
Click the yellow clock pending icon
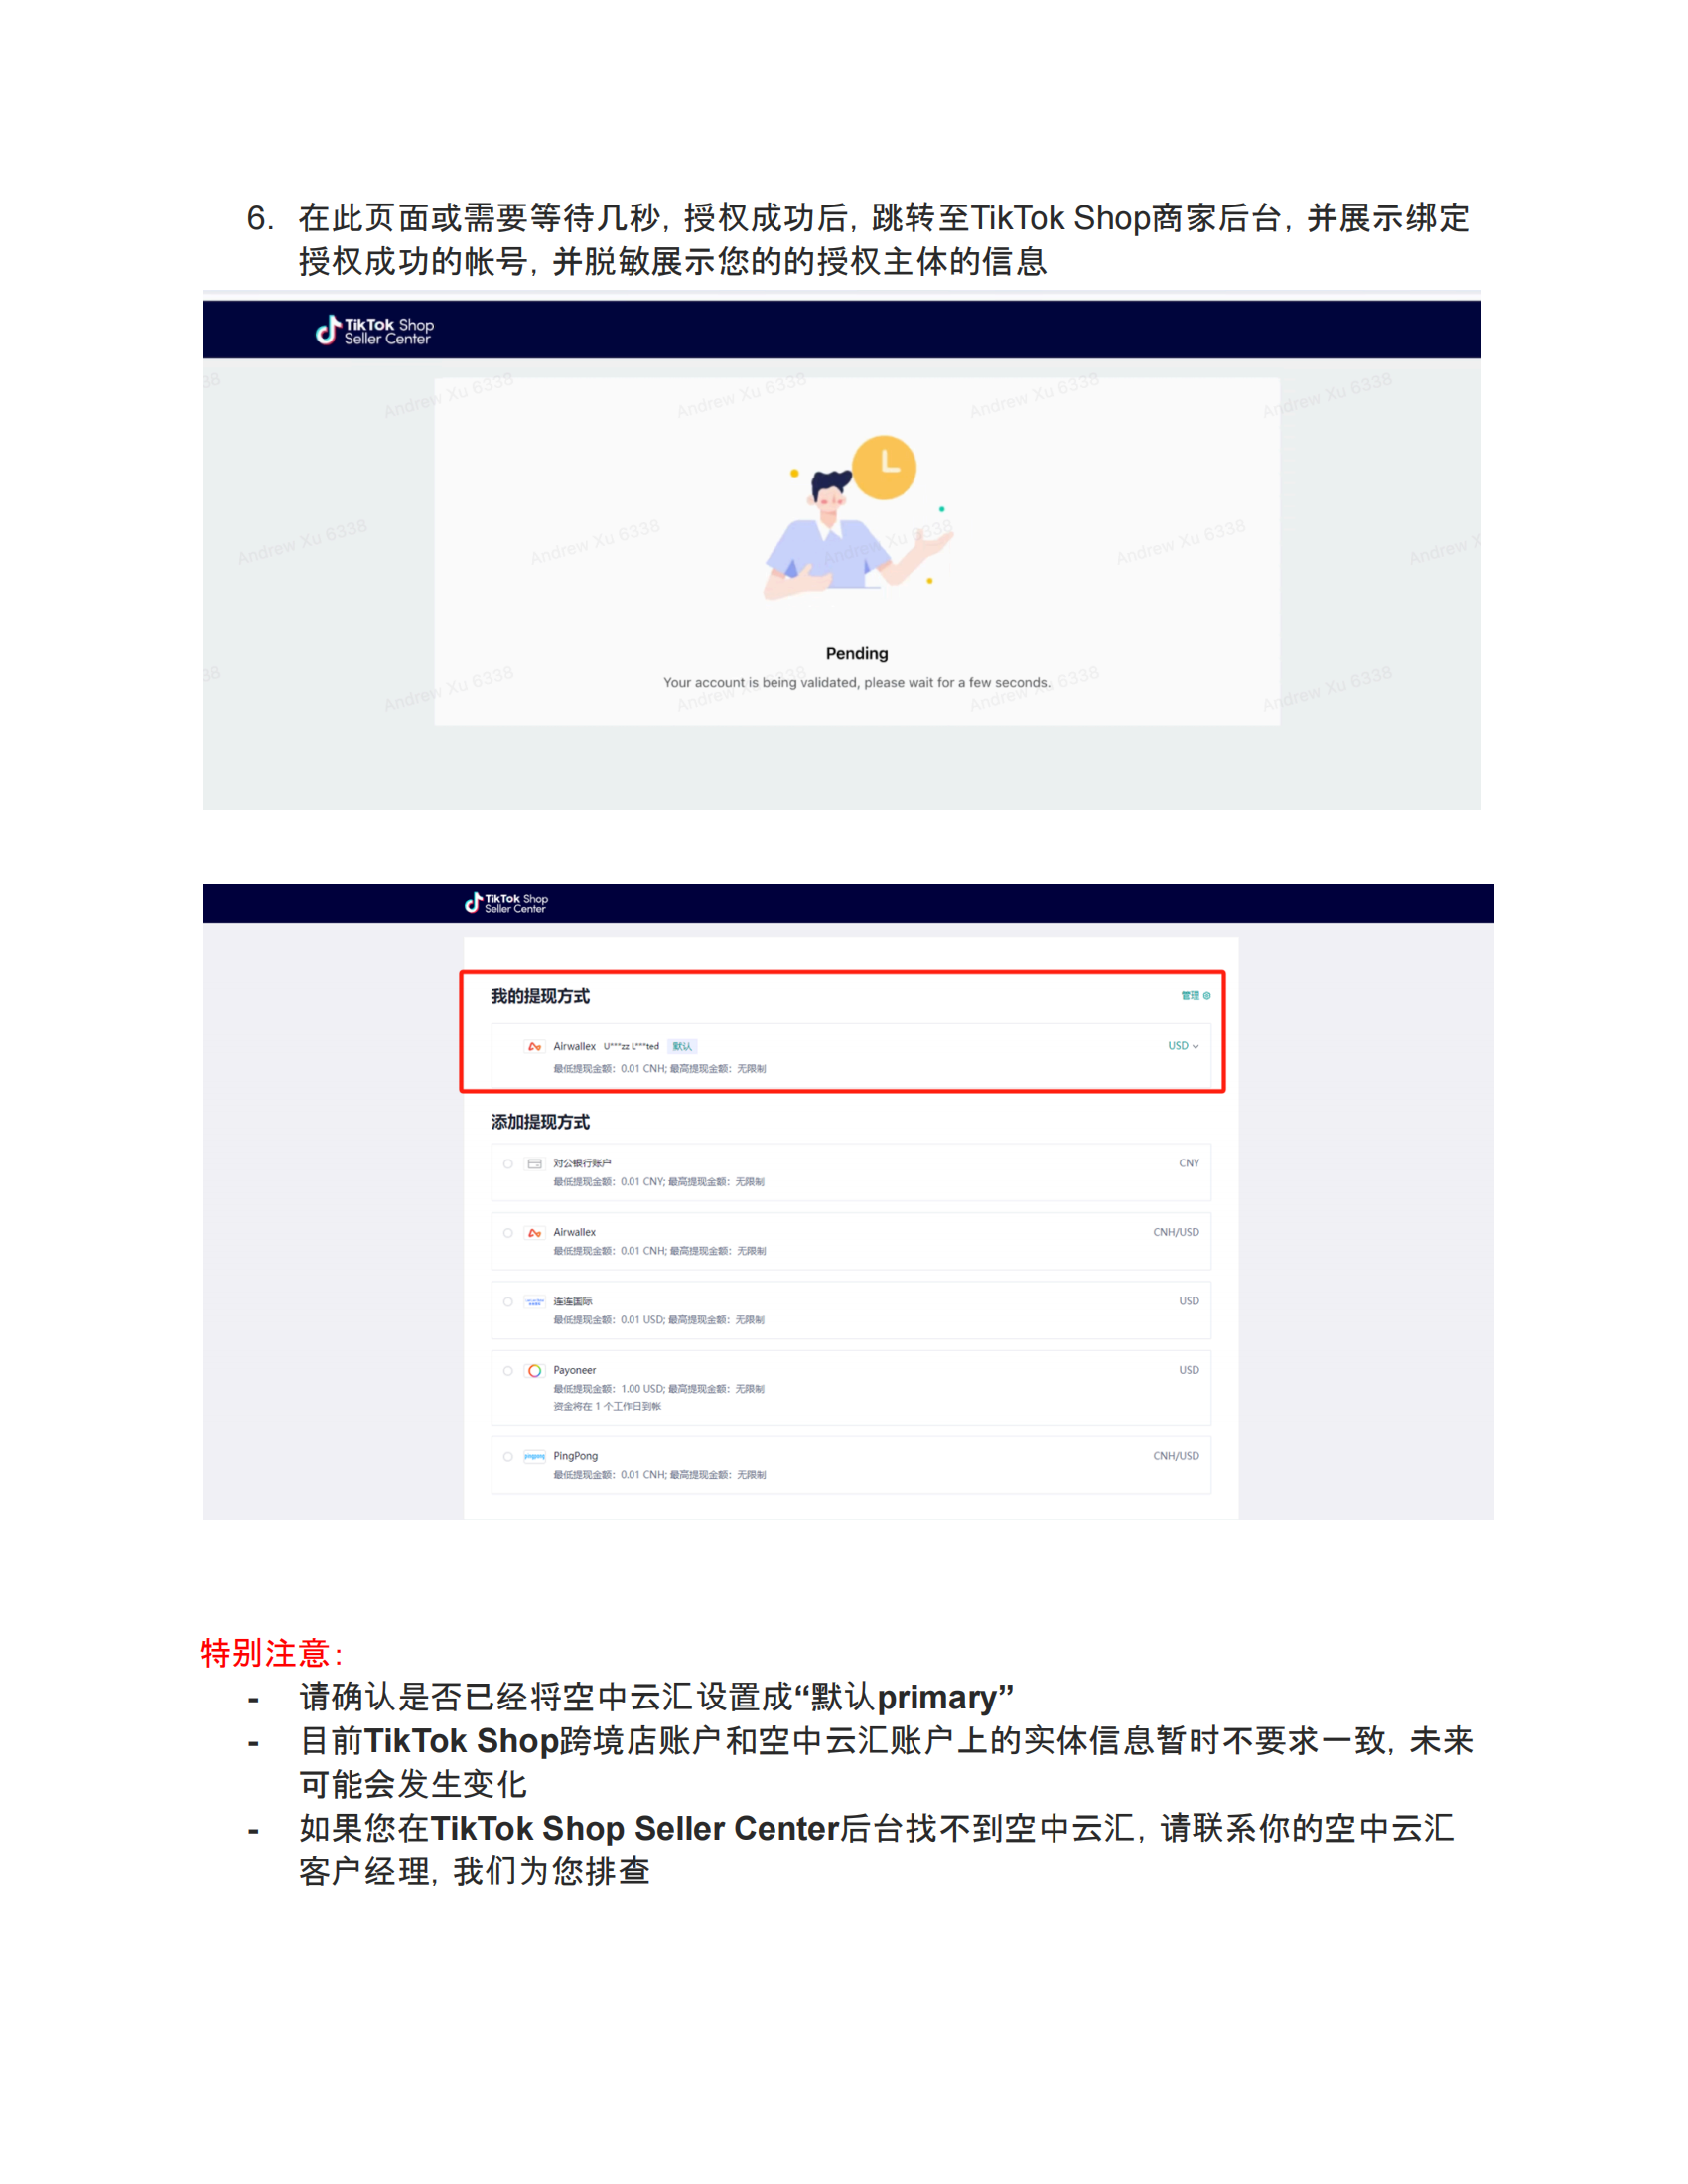pyautogui.click(x=884, y=467)
